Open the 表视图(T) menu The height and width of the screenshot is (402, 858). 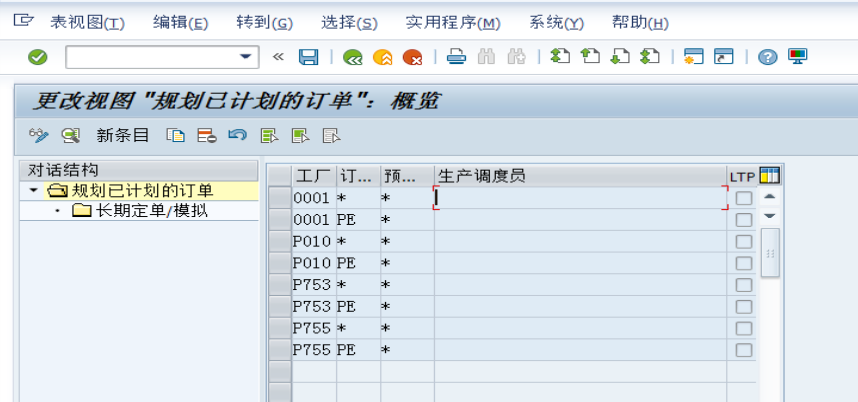pos(88,23)
